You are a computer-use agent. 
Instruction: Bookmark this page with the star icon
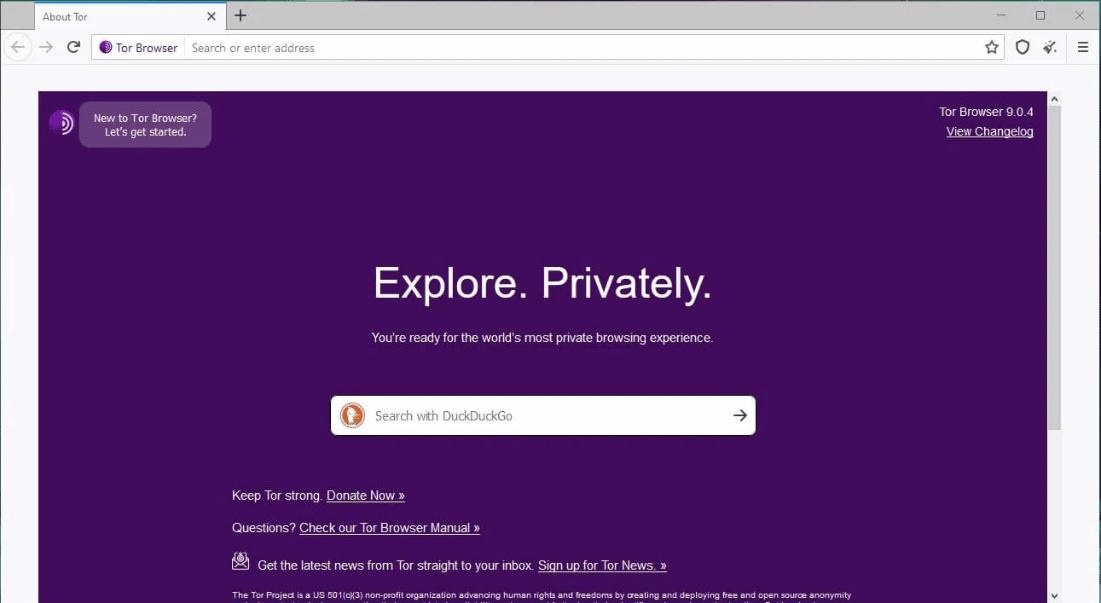[991, 47]
